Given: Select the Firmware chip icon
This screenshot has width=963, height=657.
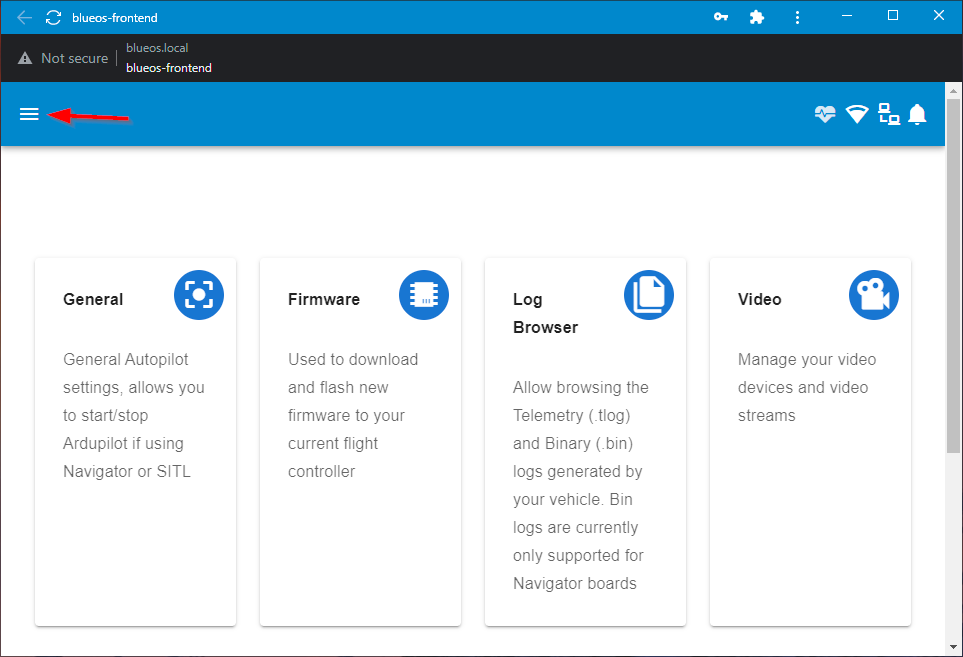Looking at the screenshot, I should click(423, 295).
